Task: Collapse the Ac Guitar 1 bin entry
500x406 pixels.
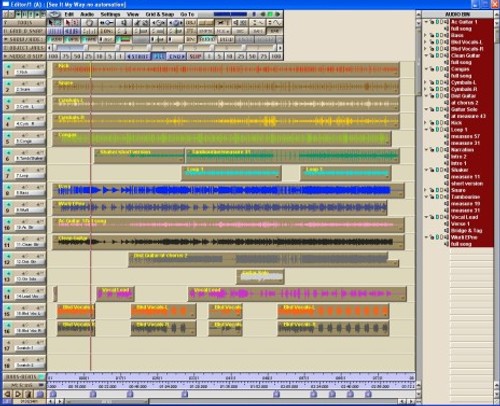Action: coord(426,22)
